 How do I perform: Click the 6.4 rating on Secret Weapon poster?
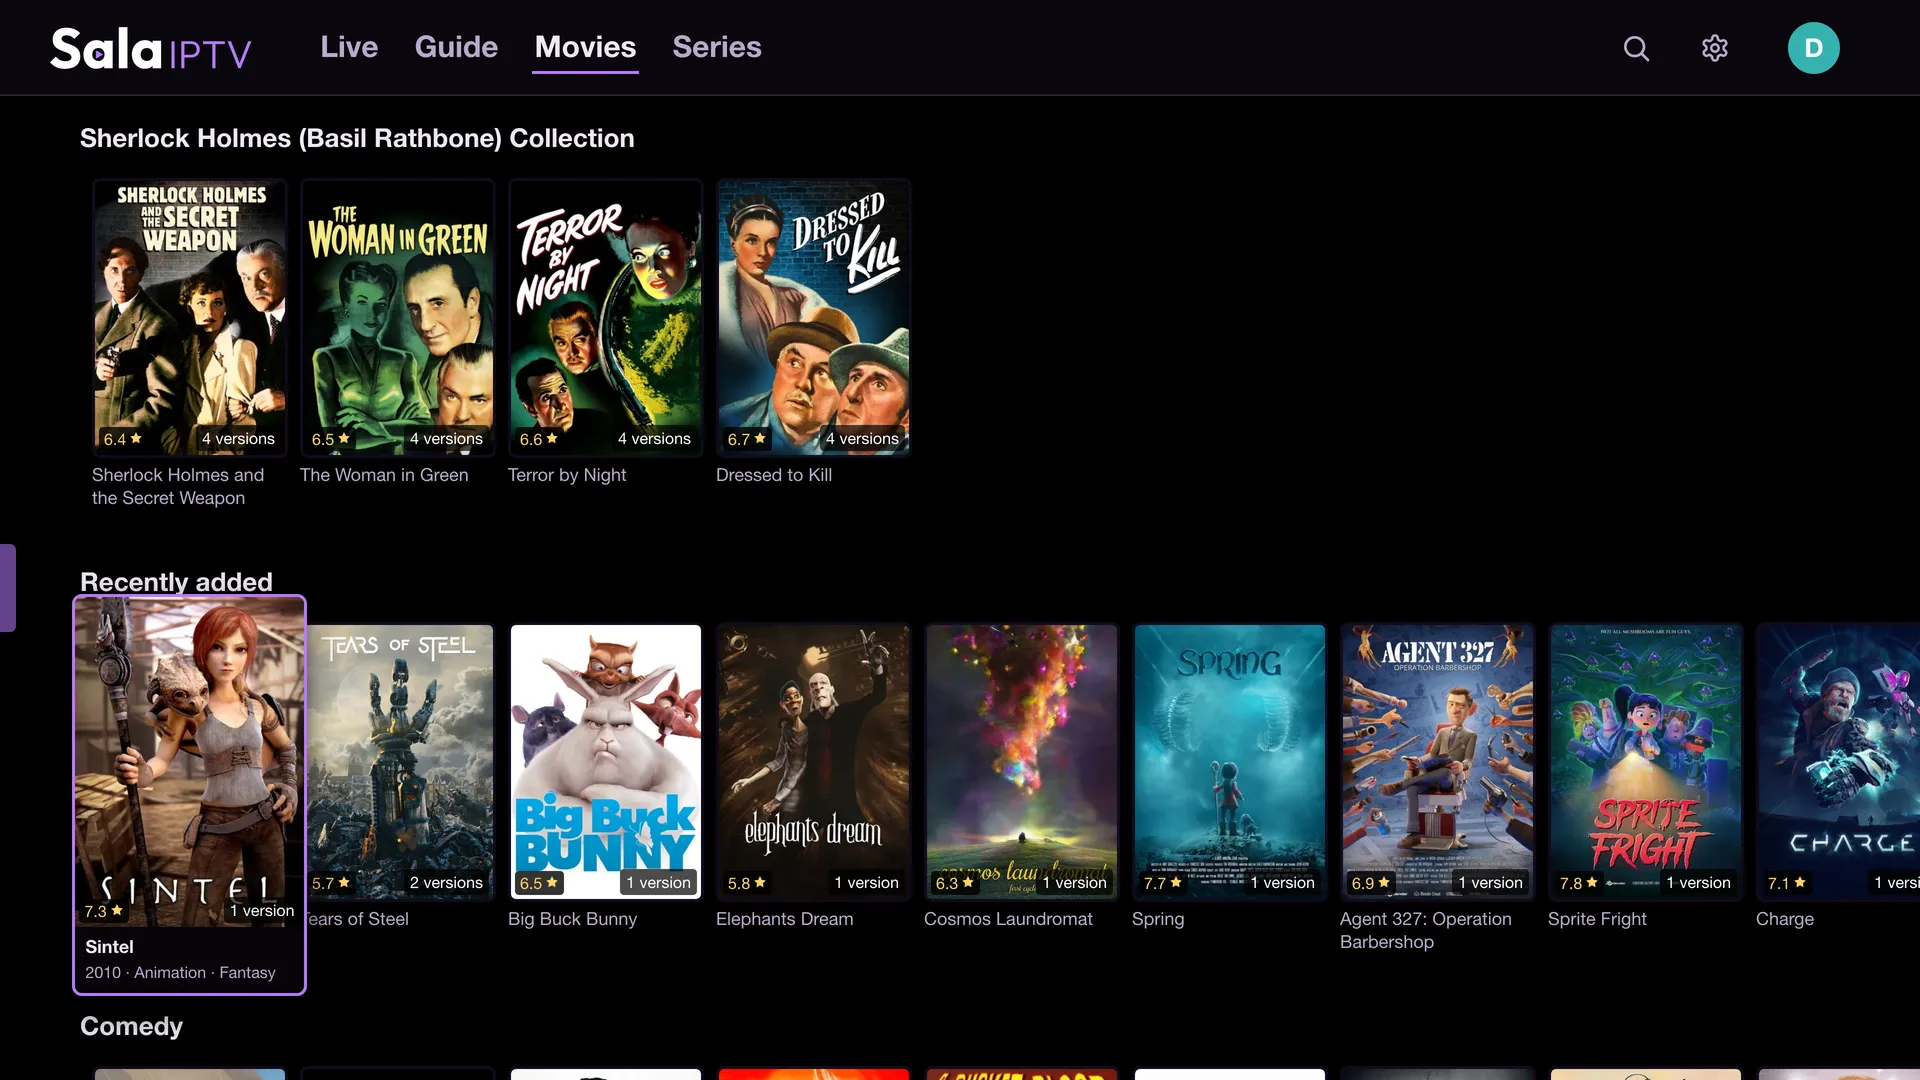tap(122, 439)
